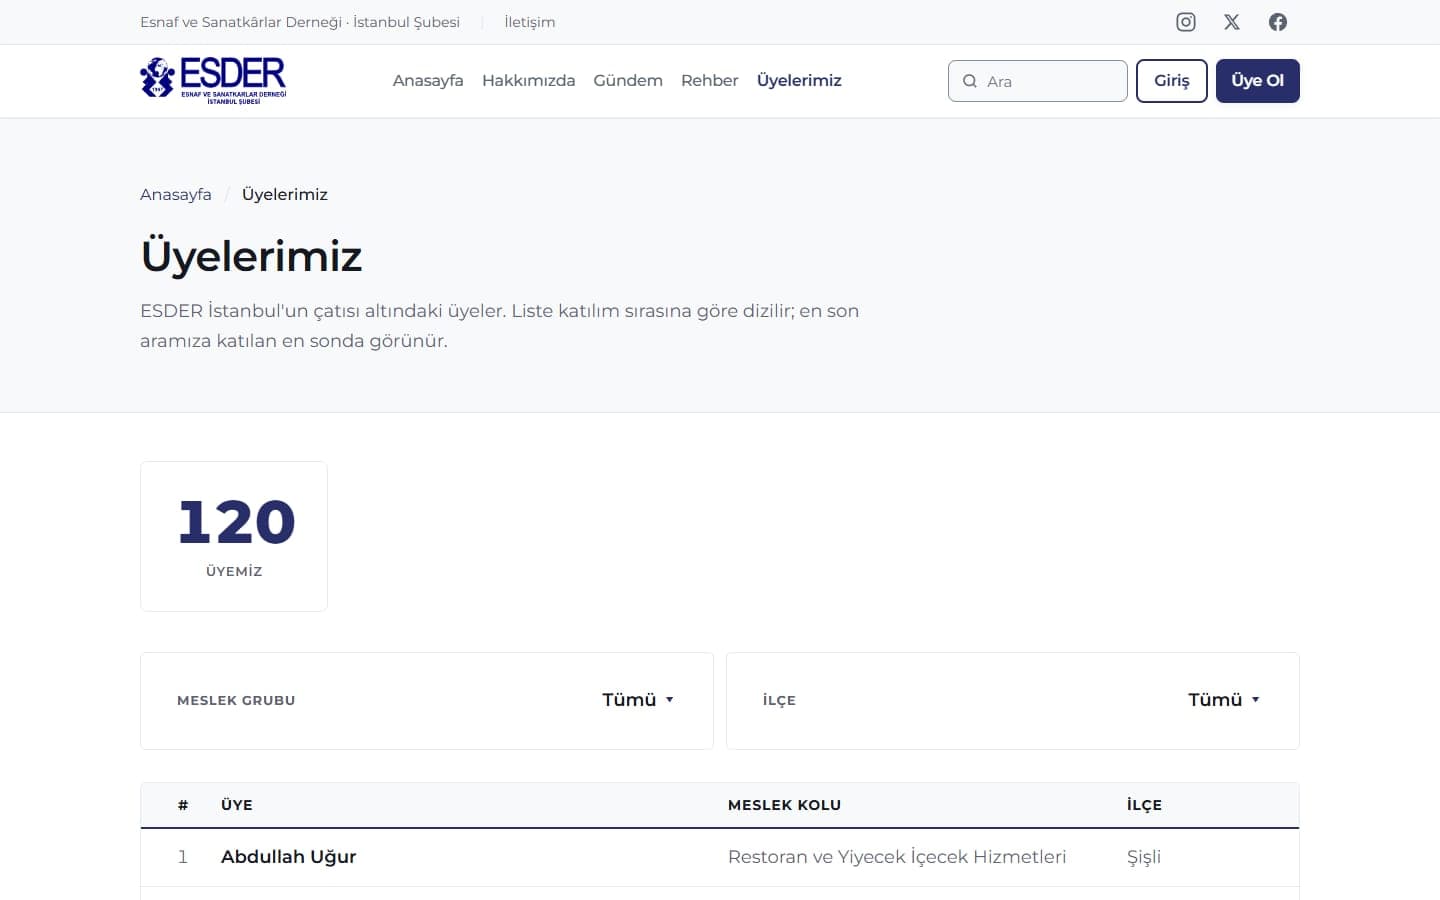Open the Gündem menu item
1440x900 pixels.
(x=628, y=81)
